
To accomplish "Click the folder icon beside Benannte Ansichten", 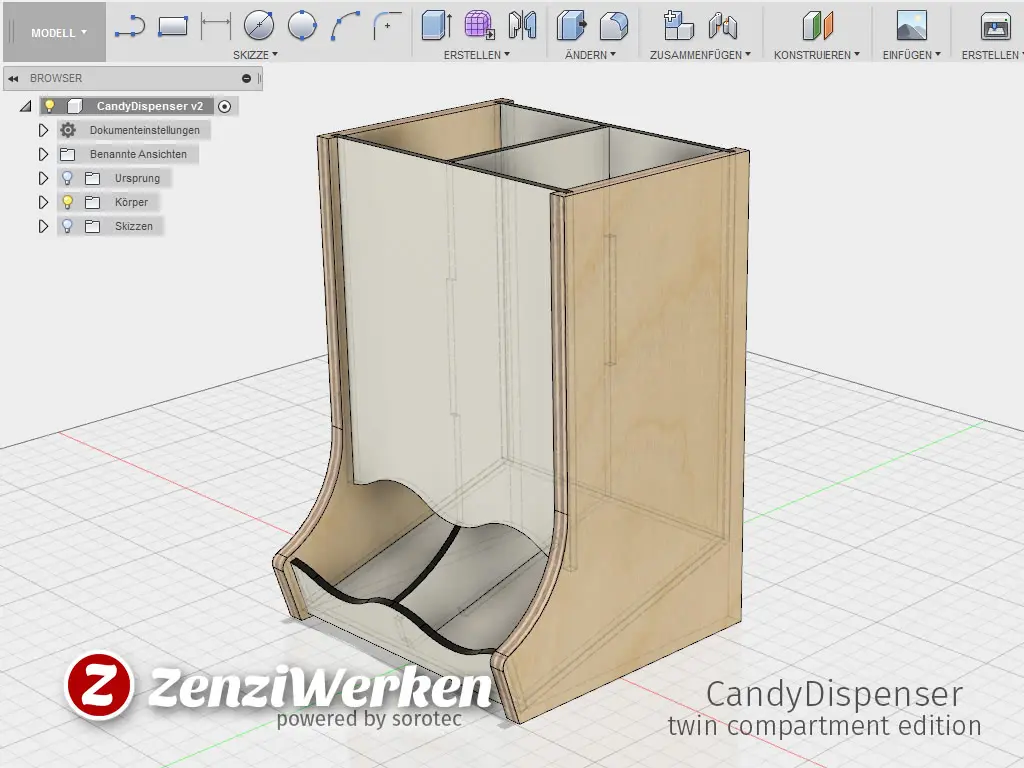I will pos(67,154).
